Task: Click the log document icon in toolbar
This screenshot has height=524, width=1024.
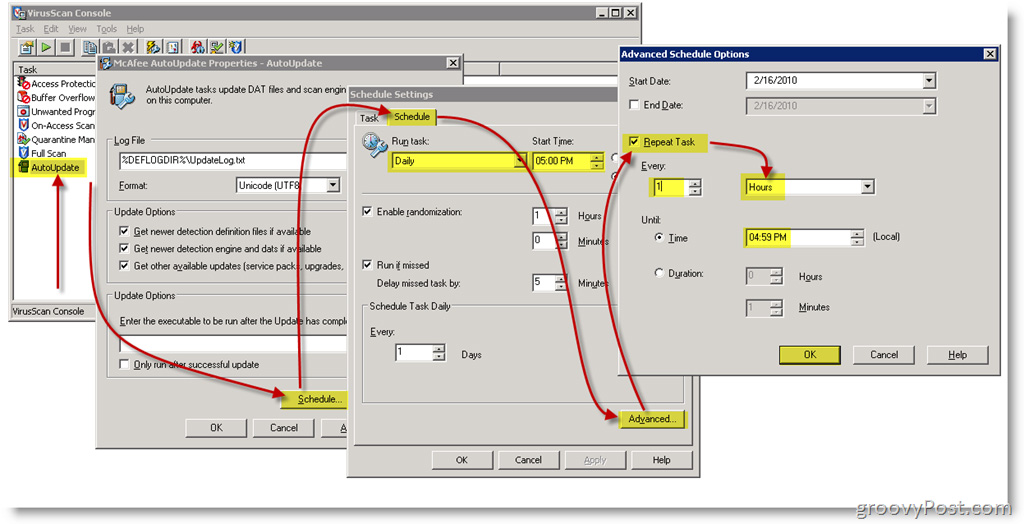Action: [173, 47]
